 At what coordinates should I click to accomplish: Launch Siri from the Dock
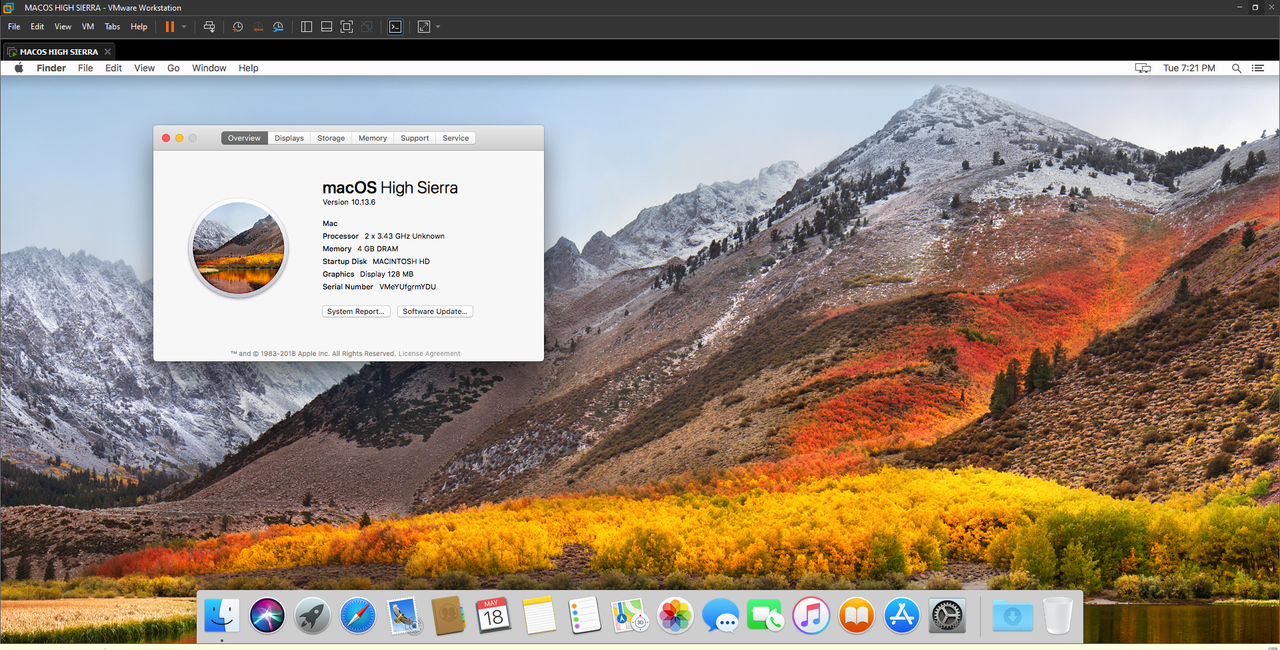tap(267, 615)
